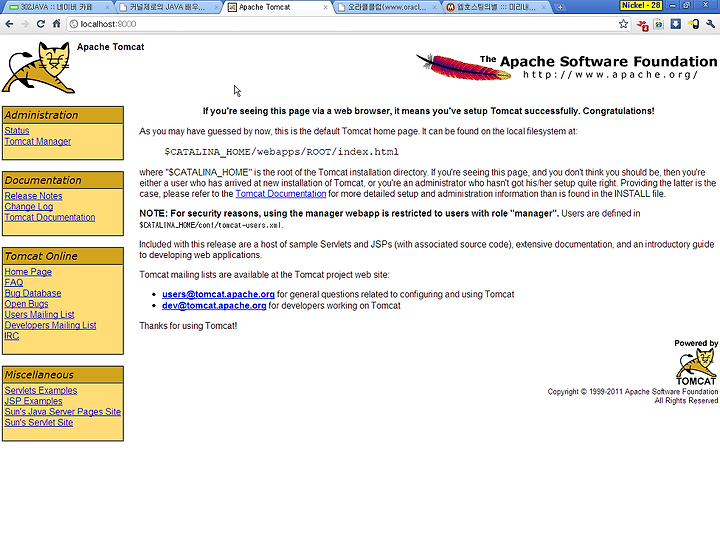Click the Tomcat Online section header
This screenshot has height=542, width=720.
(63, 256)
